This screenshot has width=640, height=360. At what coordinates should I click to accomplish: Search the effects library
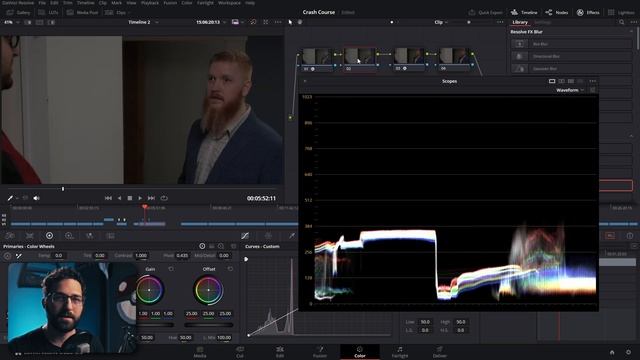[622, 22]
